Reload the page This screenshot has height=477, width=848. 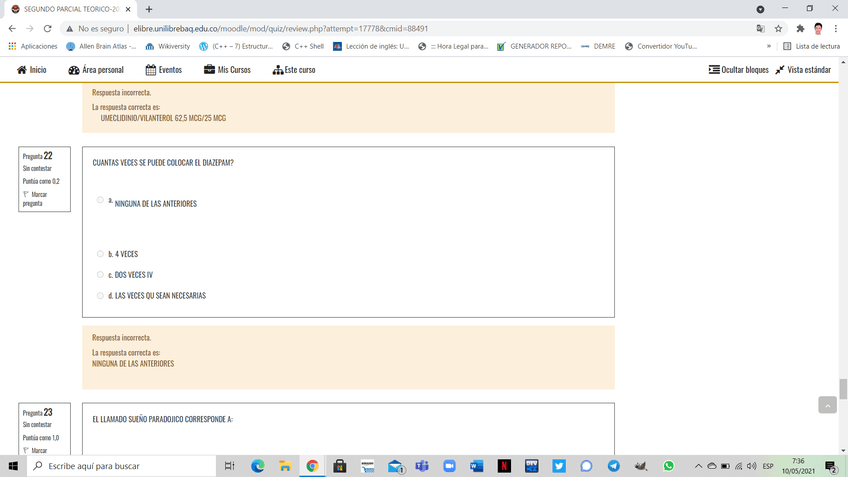[x=48, y=29]
